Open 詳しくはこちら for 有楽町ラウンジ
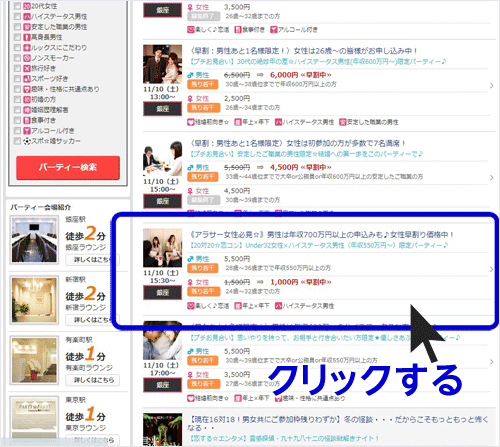The height and width of the screenshot is (447, 500). (94, 380)
